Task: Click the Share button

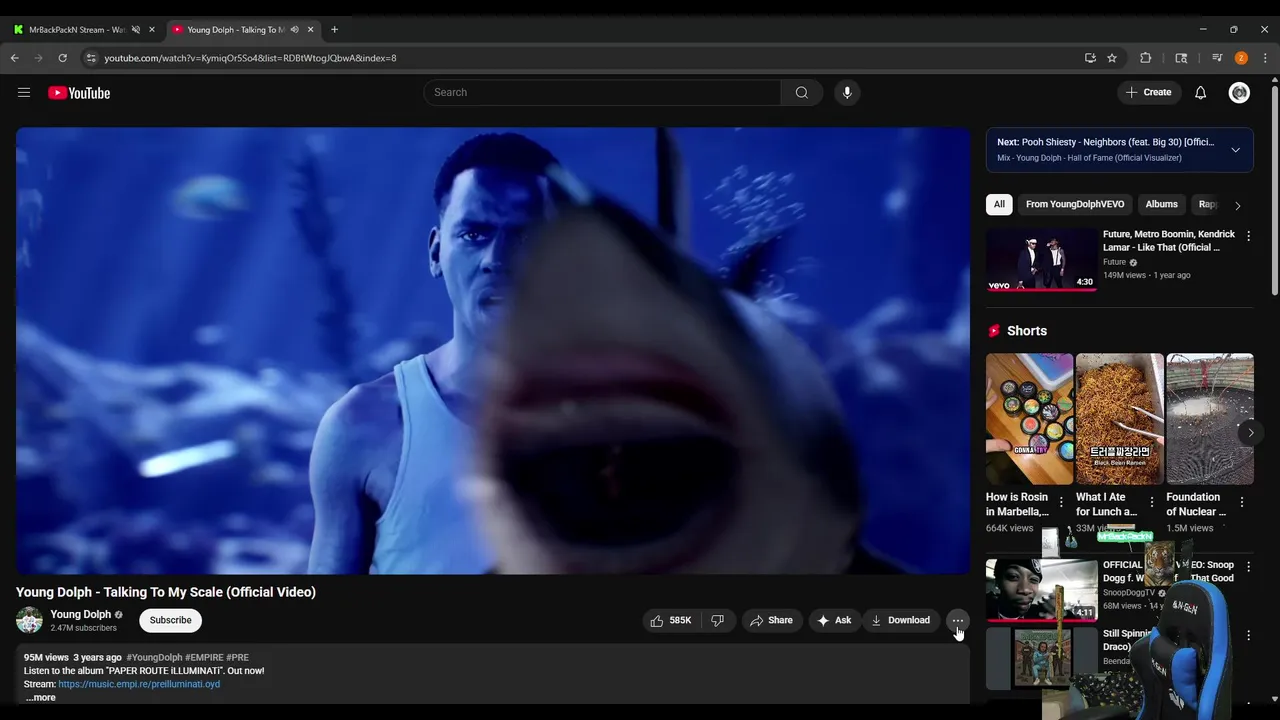Action: [x=771, y=621]
